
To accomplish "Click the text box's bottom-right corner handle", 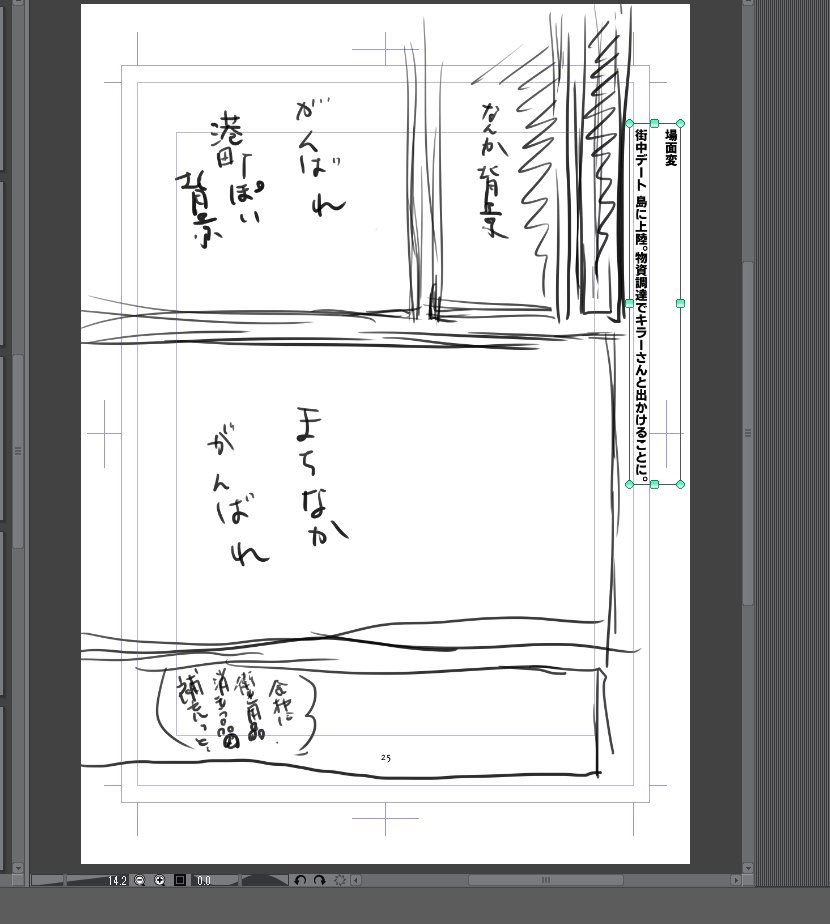I will (680, 484).
